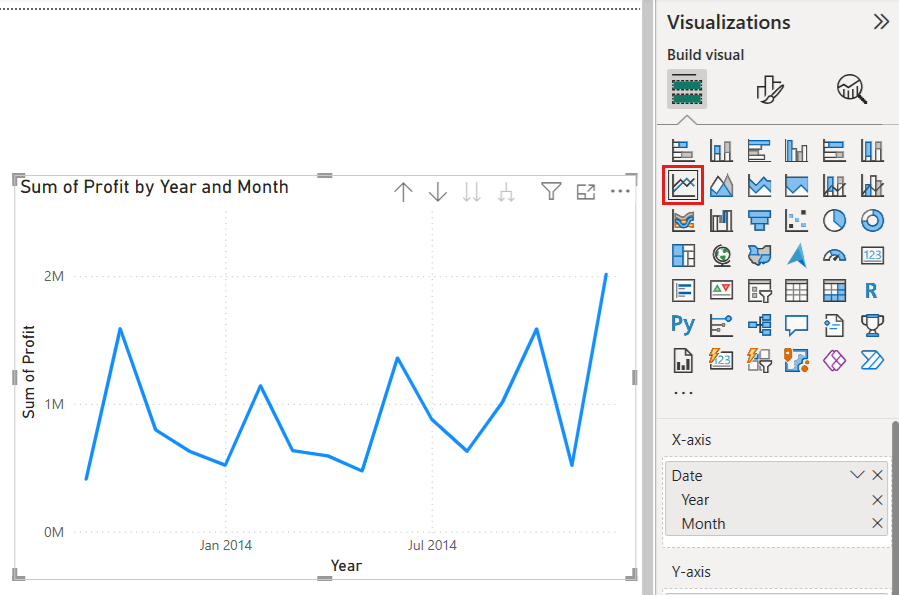Select the Decomposition tree visual

pyautogui.click(x=759, y=325)
